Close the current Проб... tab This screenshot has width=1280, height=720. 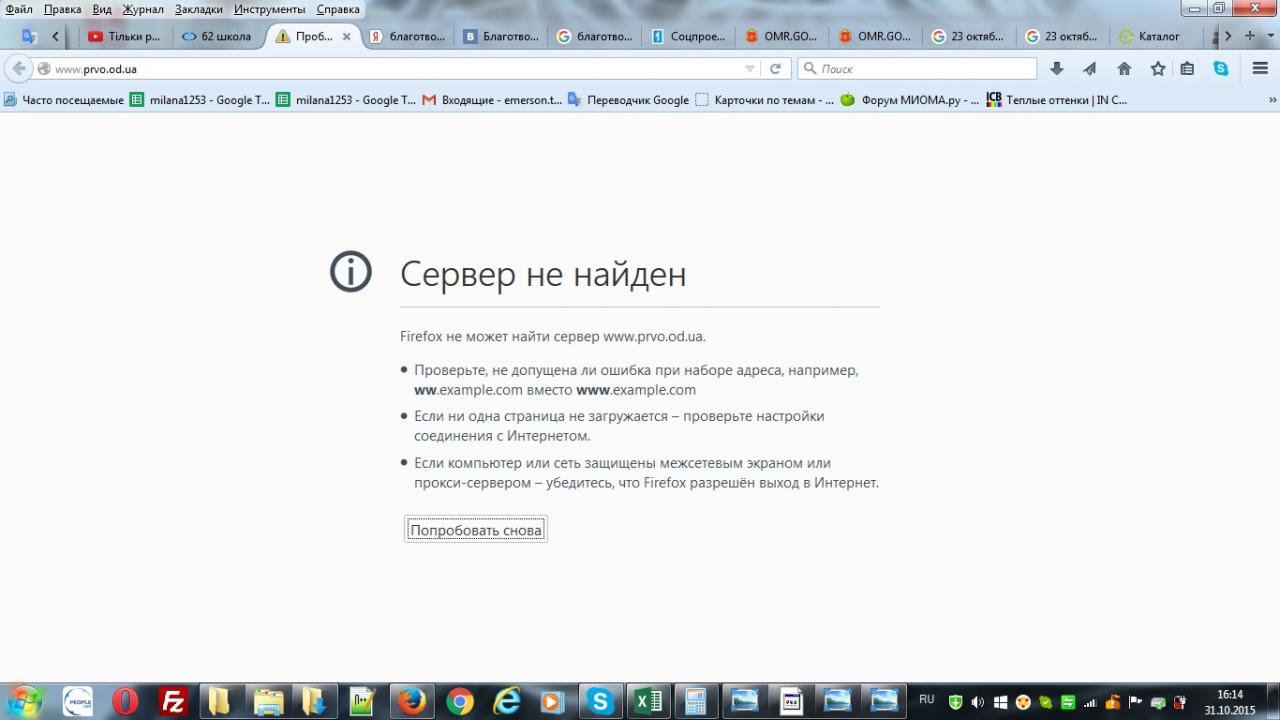(347, 36)
